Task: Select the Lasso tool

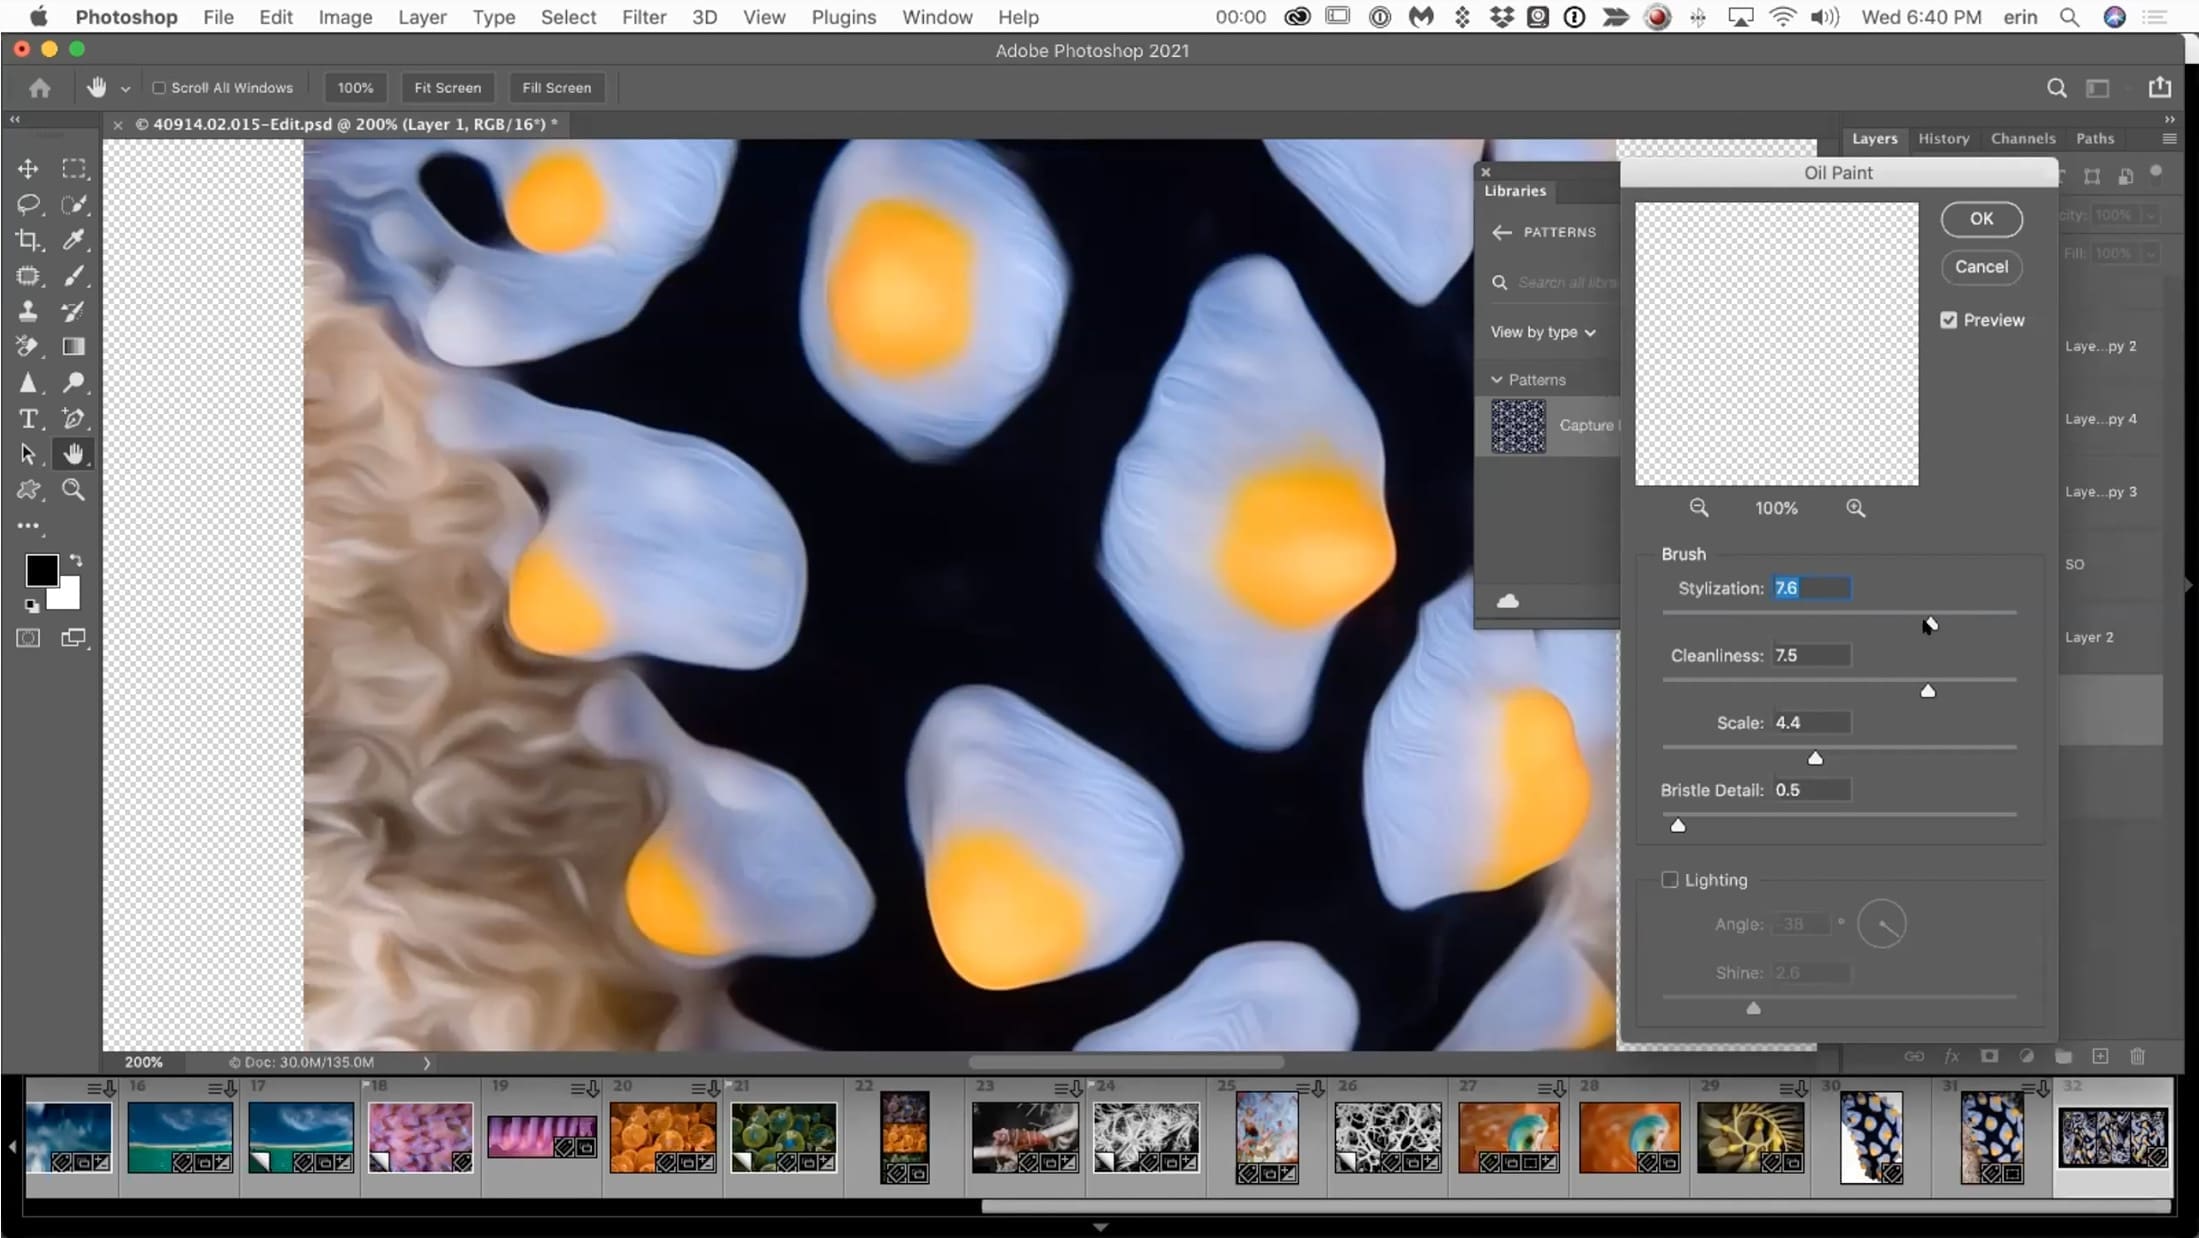Action: 28,205
